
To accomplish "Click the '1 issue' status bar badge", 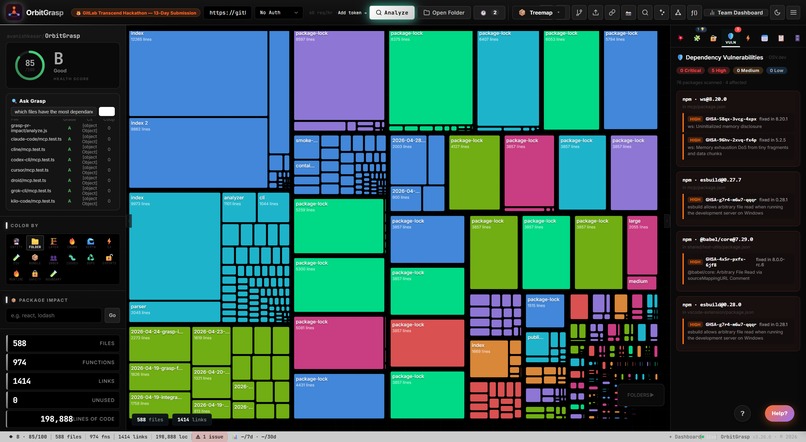I will pyautogui.click(x=209, y=437).
